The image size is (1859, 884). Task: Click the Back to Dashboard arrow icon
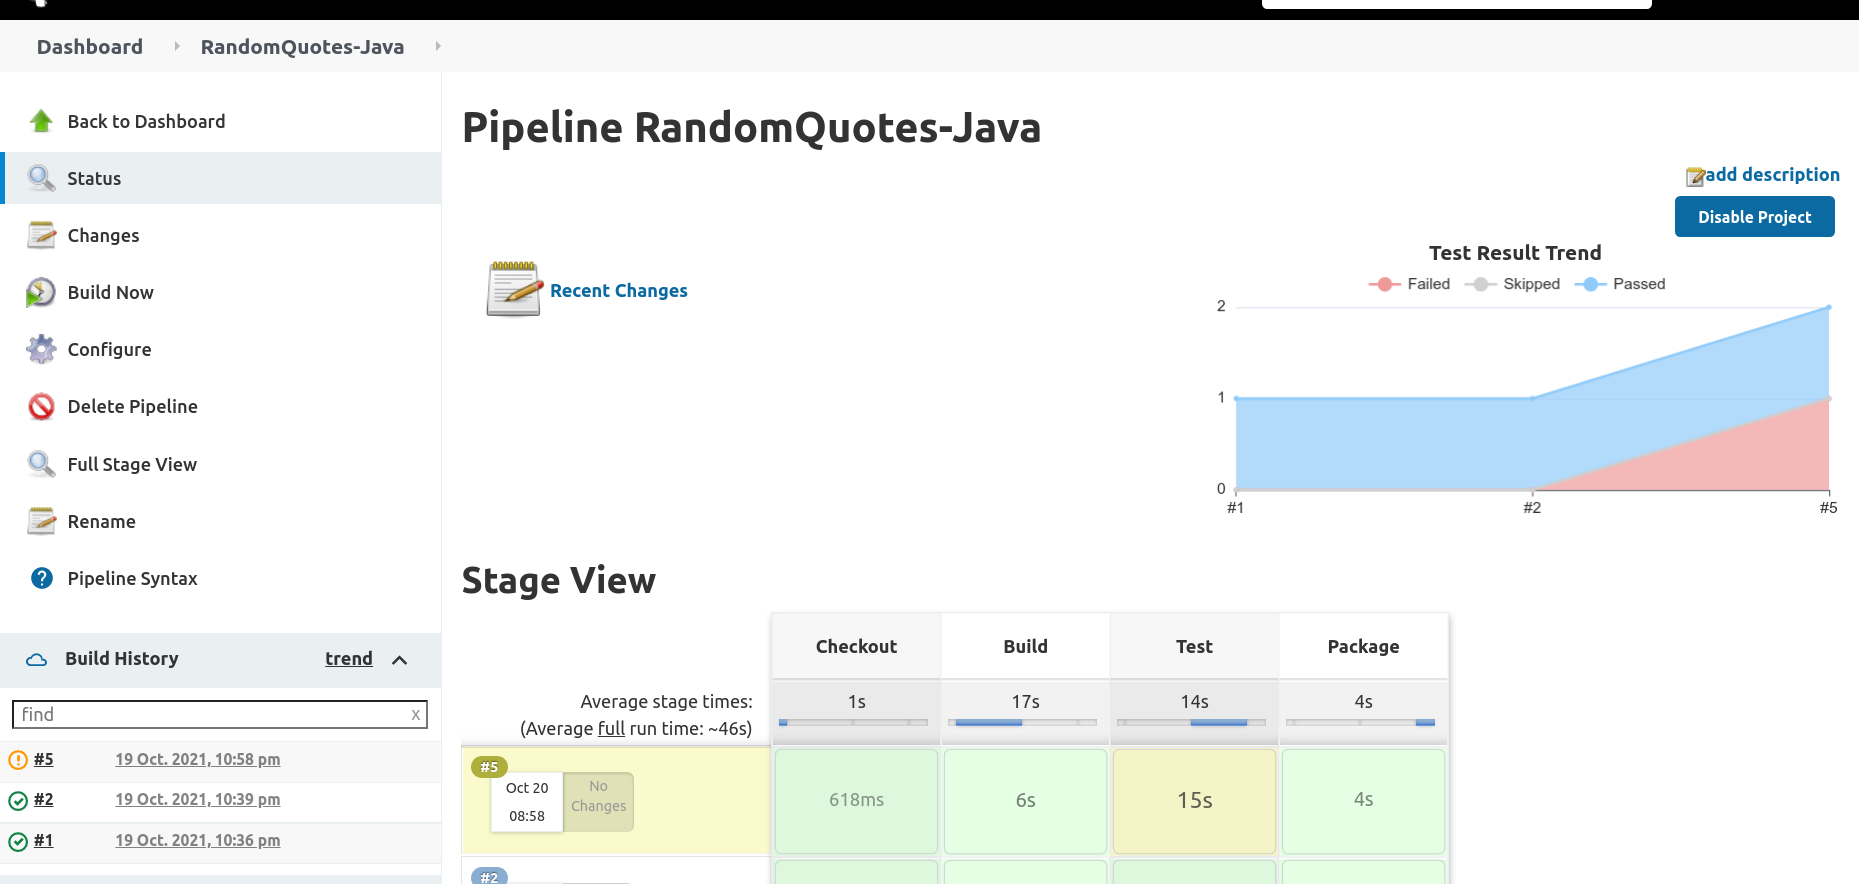pos(41,121)
